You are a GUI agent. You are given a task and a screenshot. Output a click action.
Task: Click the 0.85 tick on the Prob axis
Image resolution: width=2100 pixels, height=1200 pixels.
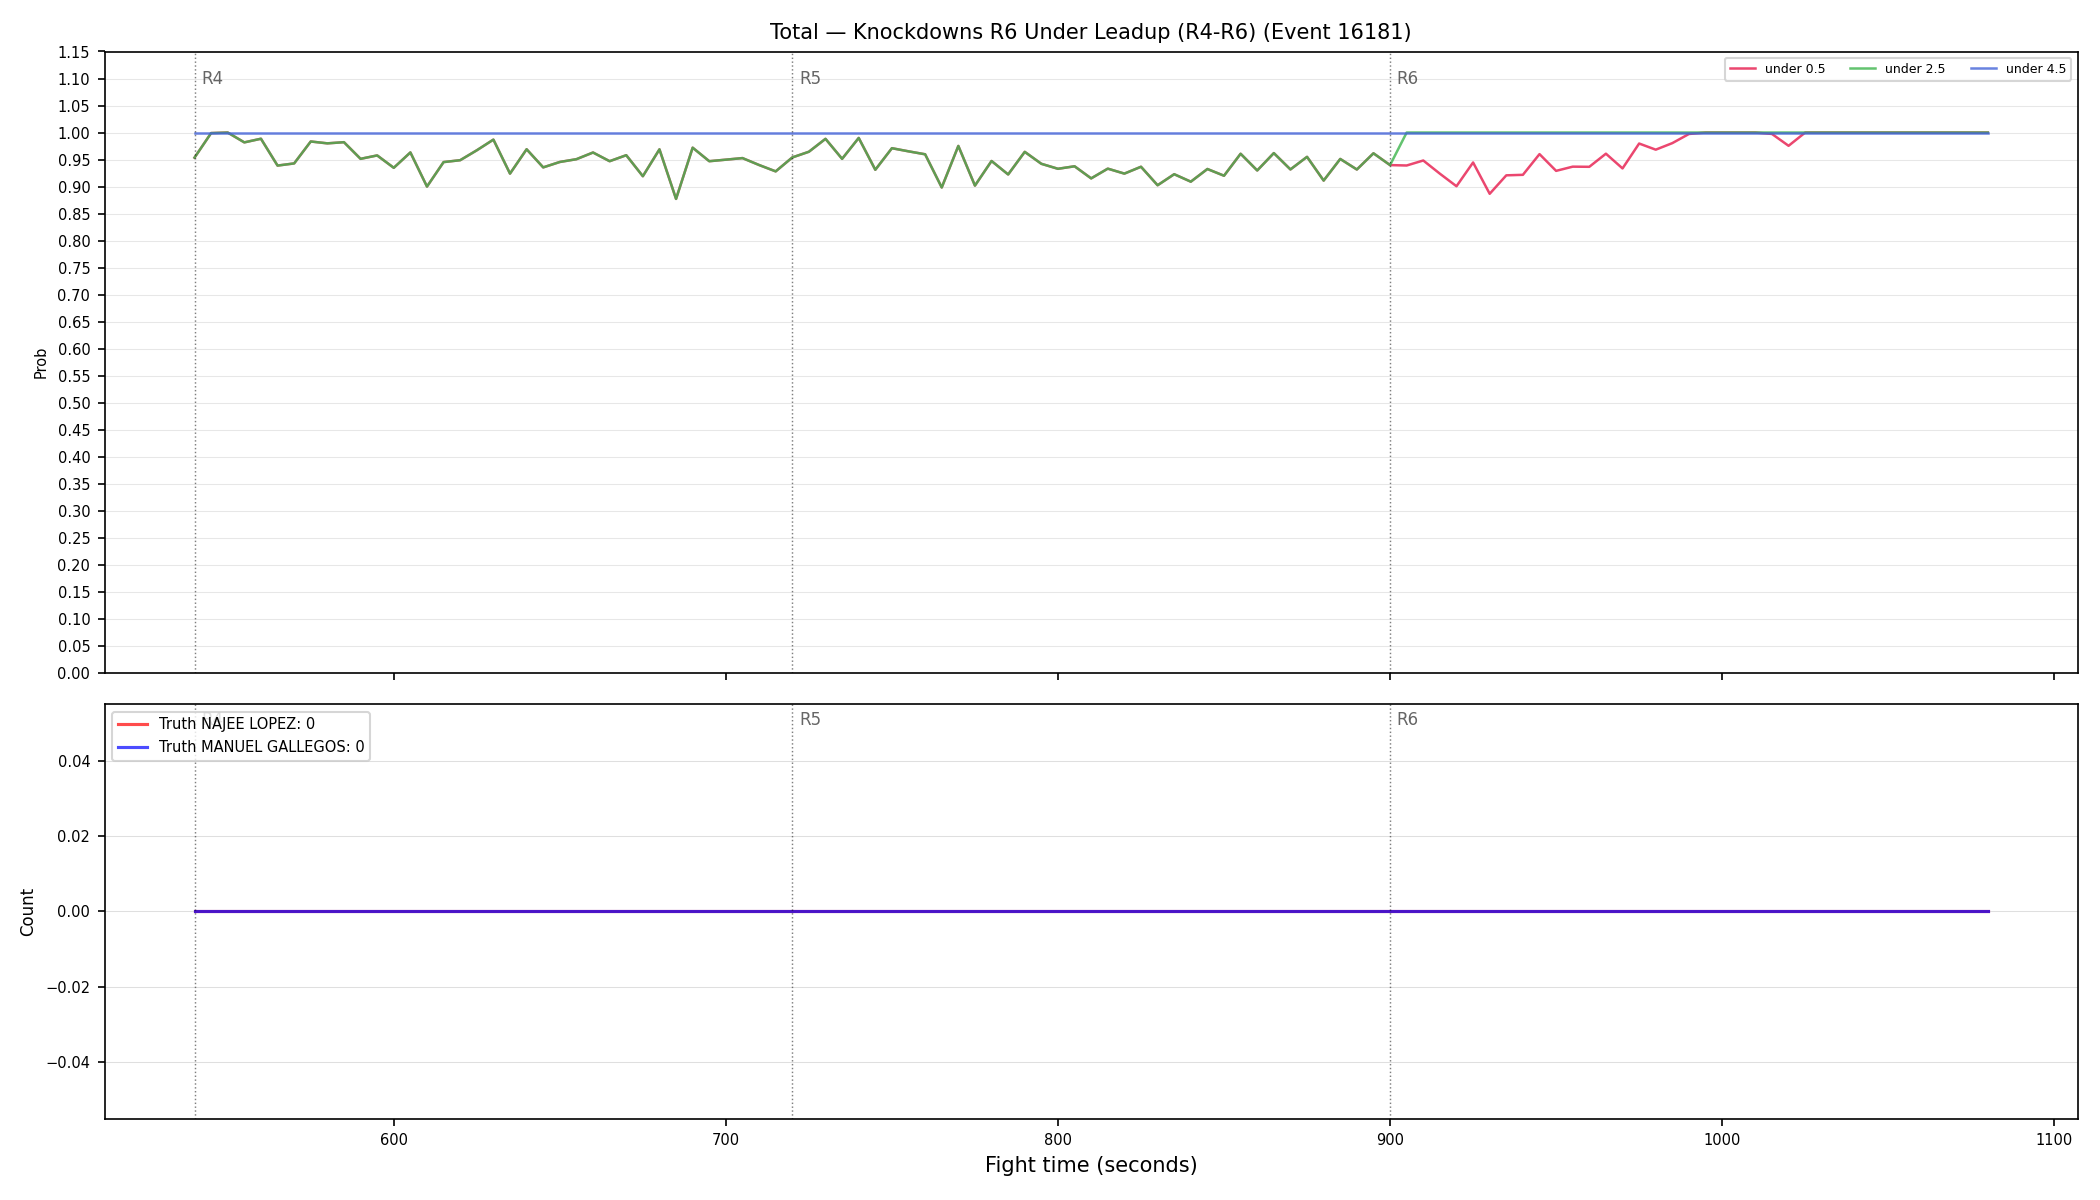(x=75, y=215)
